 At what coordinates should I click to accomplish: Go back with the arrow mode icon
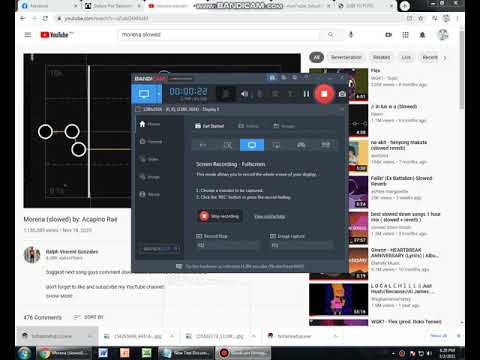pyautogui.click(x=203, y=145)
